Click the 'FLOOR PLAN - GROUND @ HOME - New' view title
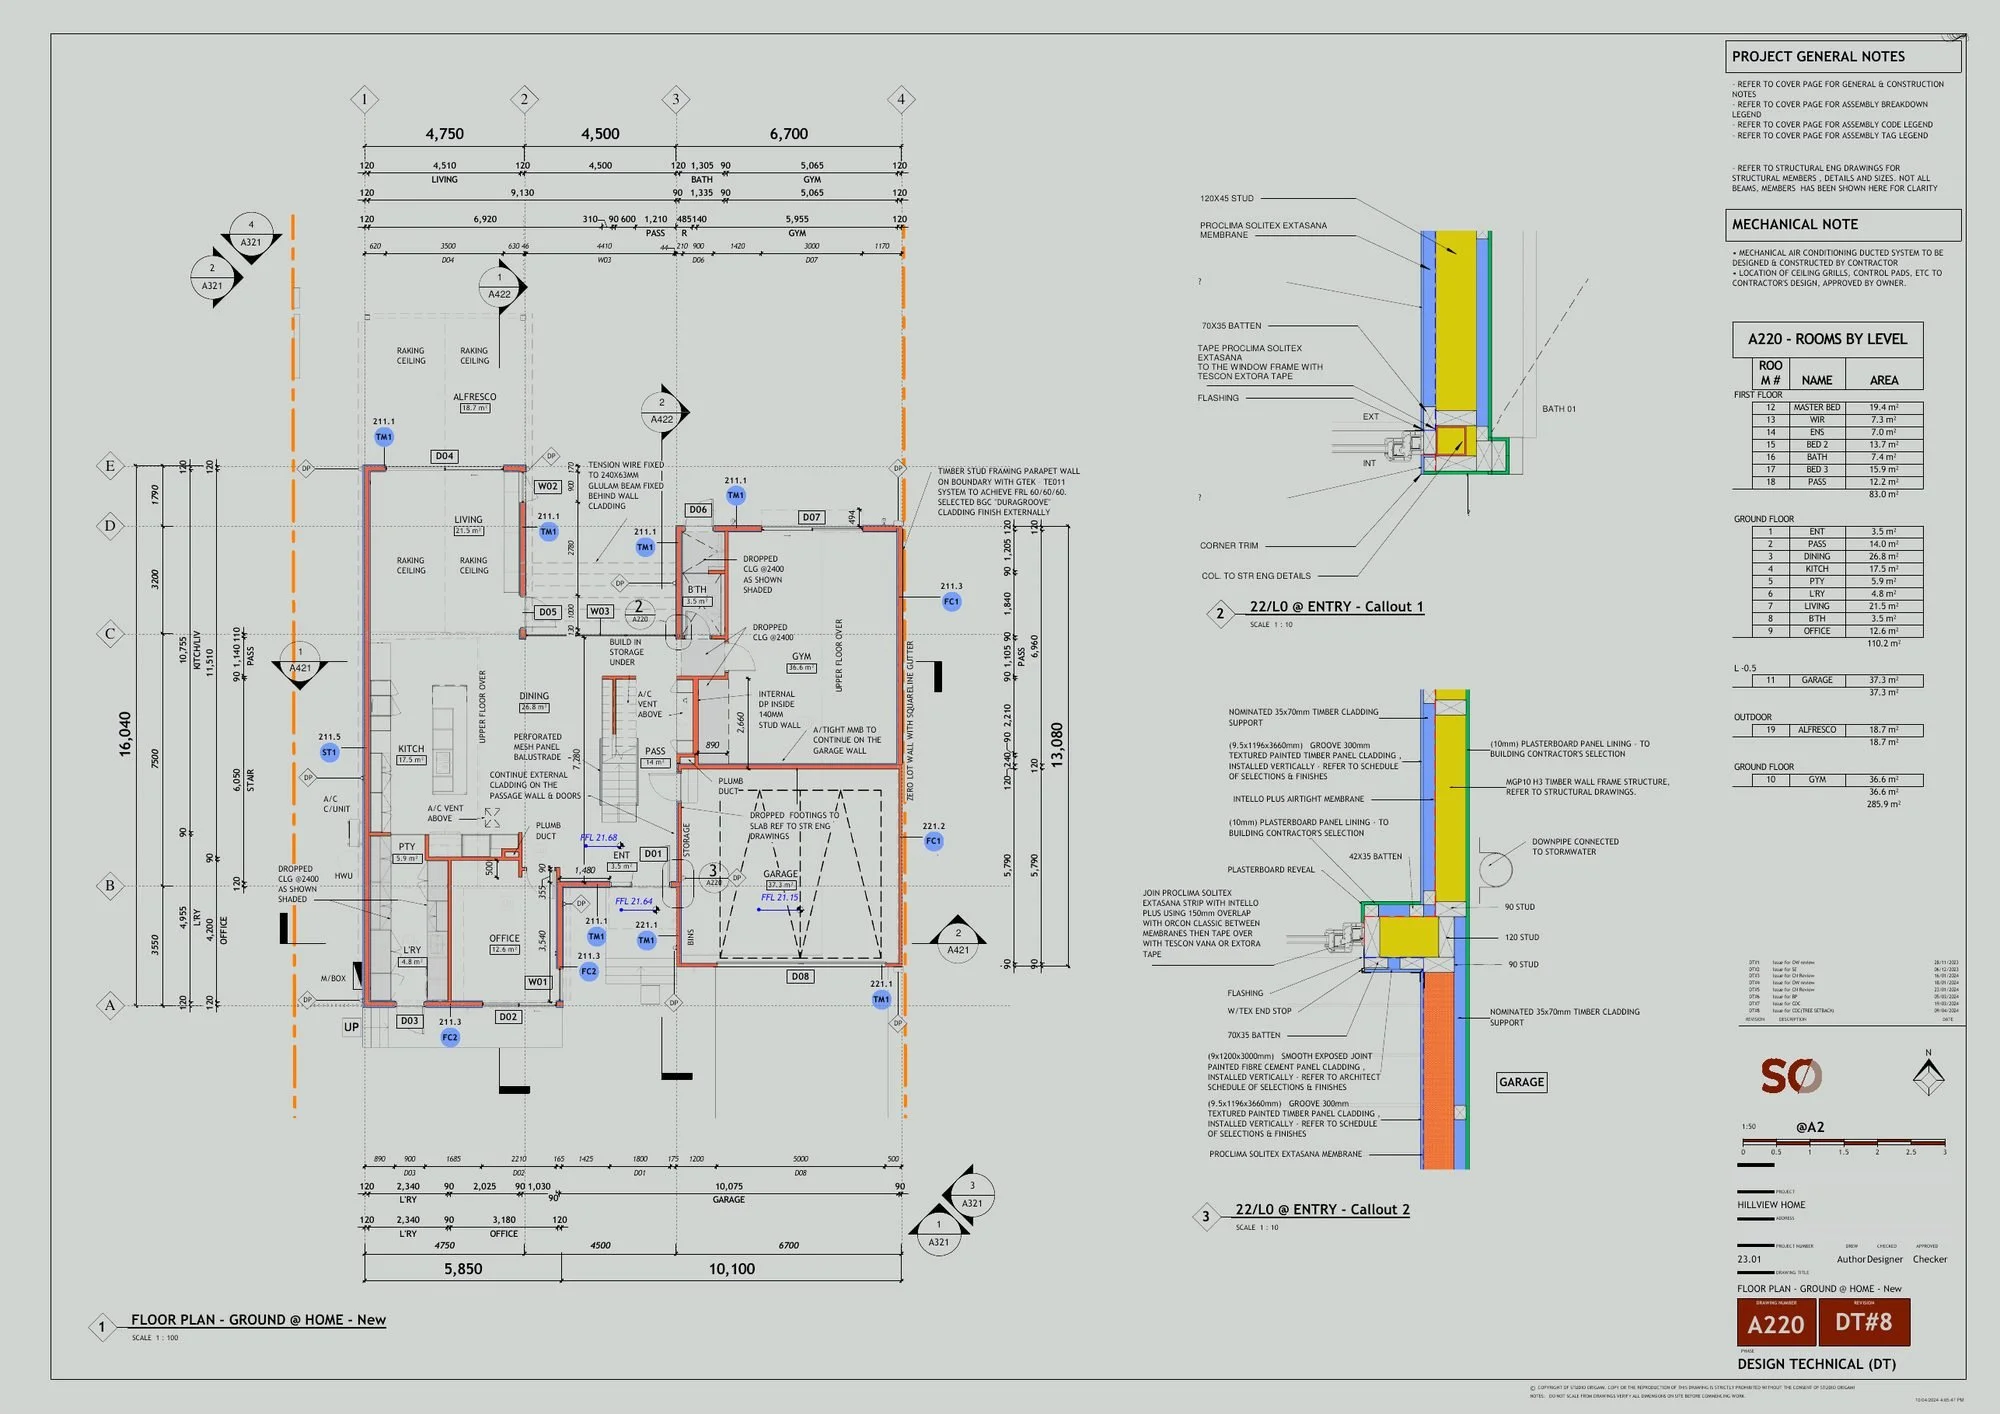Viewport: 2000px width, 1414px height. (258, 1319)
